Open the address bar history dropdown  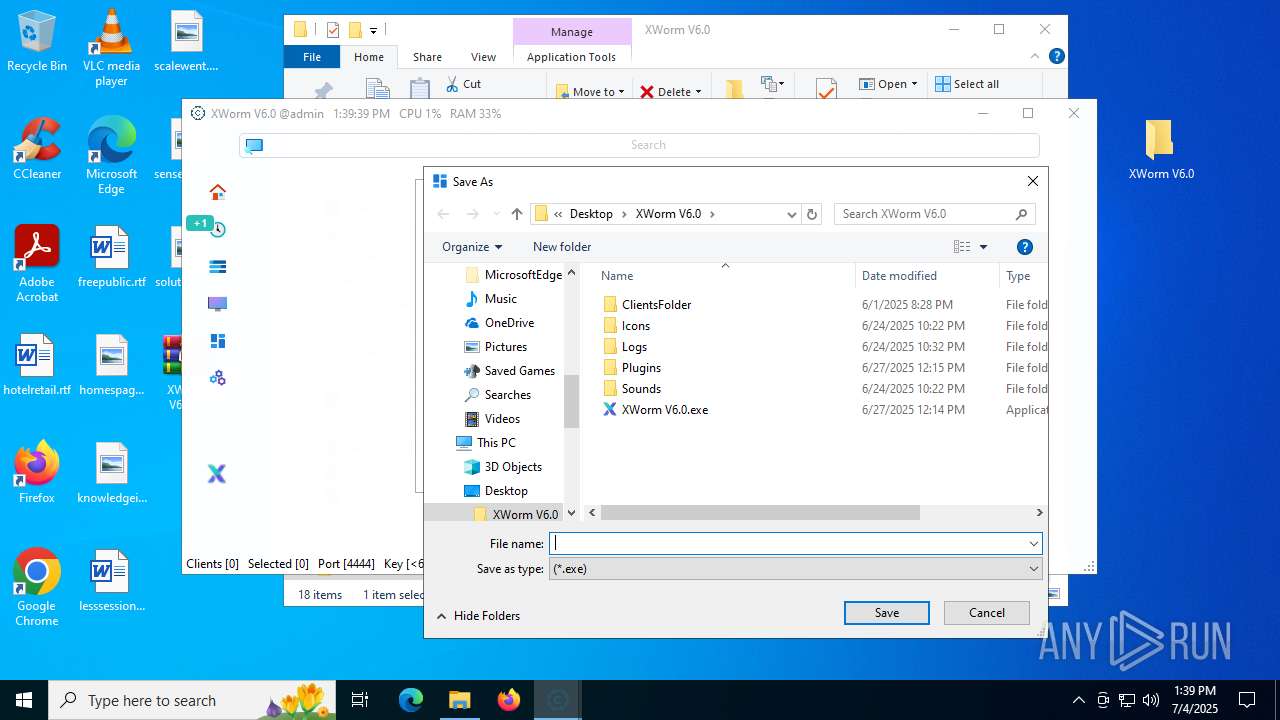point(792,214)
